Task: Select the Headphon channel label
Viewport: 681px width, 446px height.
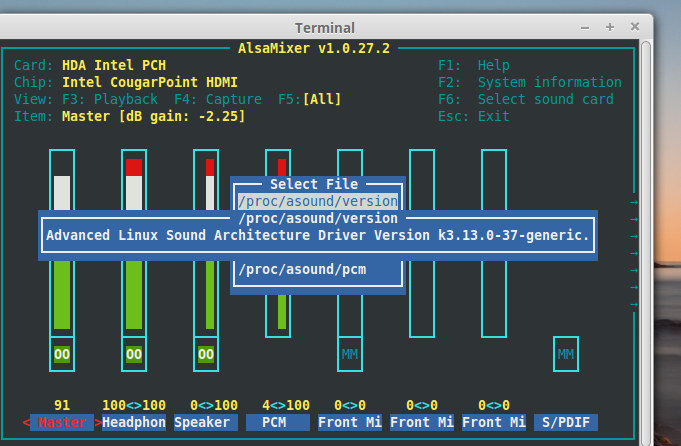Action: coord(134,423)
